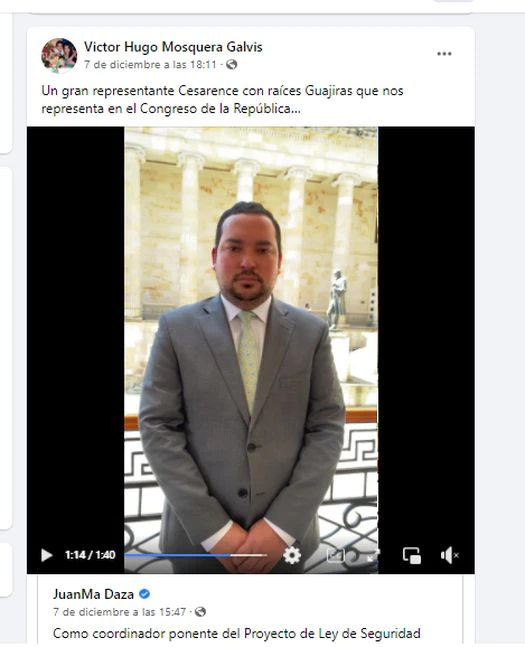Image resolution: width=525 pixels, height=647 pixels.
Task: Click JuanMa Daza verified badge
Action: coord(144,594)
